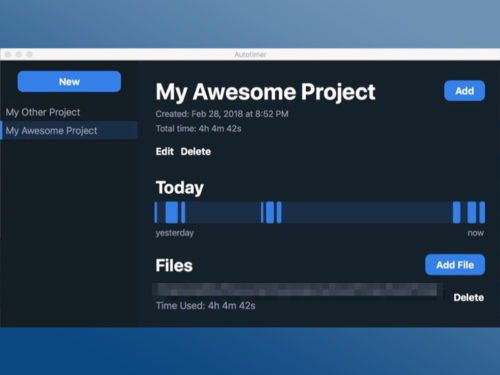Click the widest time block near yesterday

point(172,212)
